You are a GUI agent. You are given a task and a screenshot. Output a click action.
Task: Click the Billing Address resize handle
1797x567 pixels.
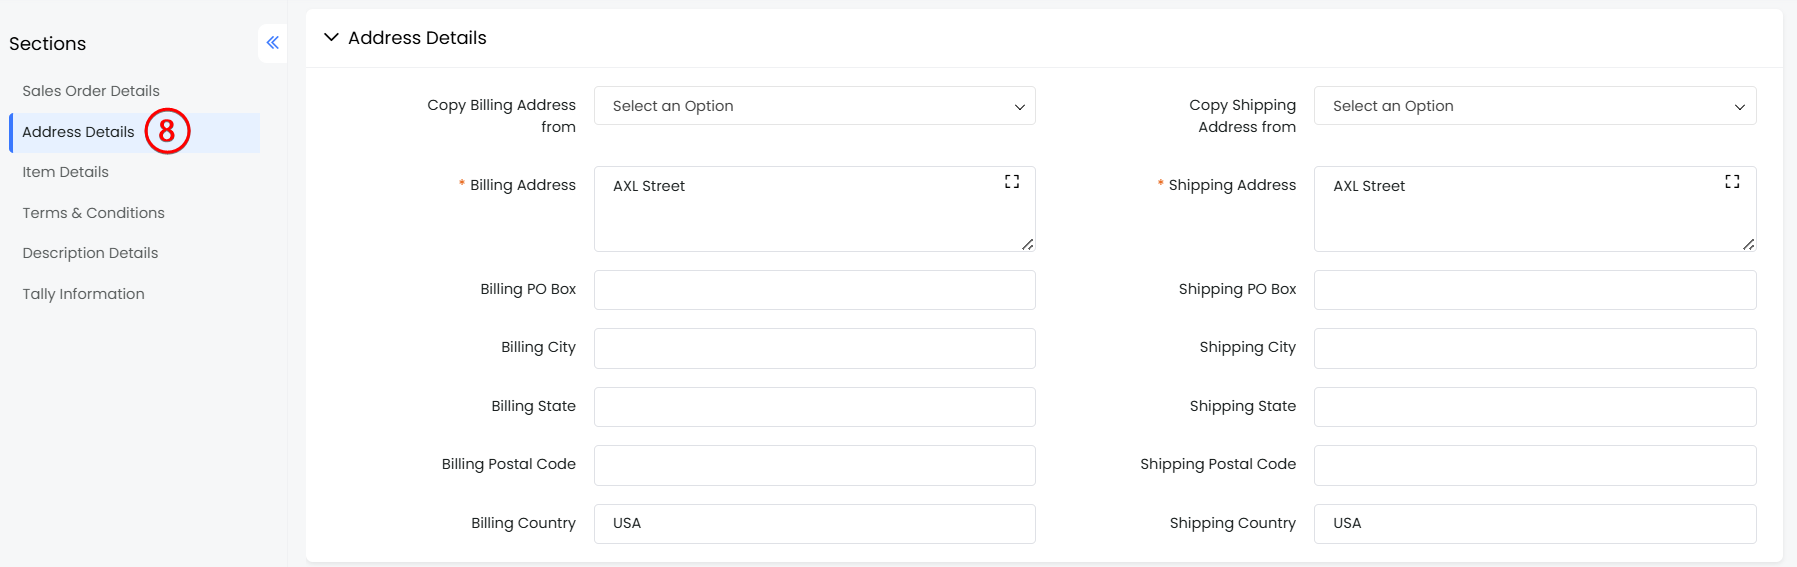1027,244
